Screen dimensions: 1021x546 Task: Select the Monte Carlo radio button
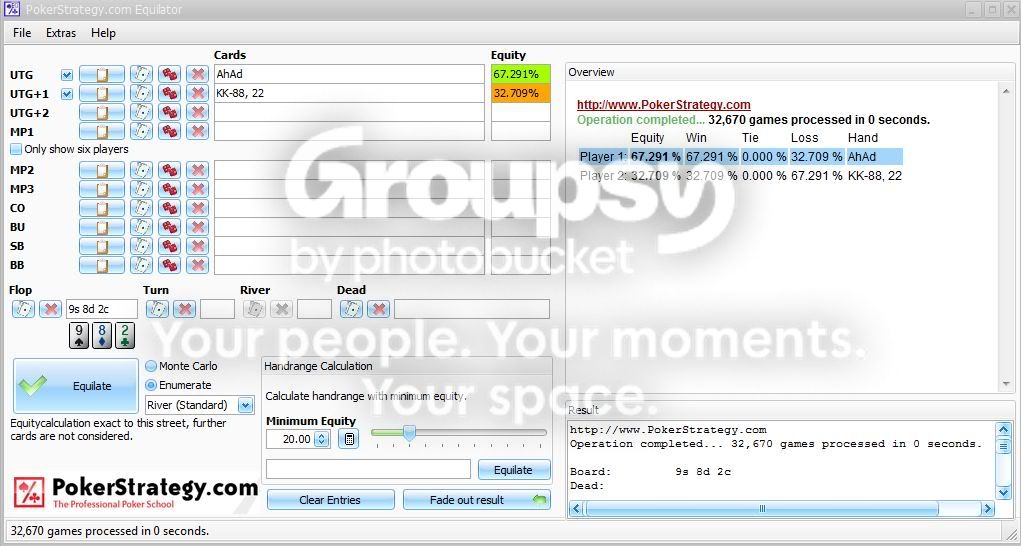pyautogui.click(x=151, y=366)
